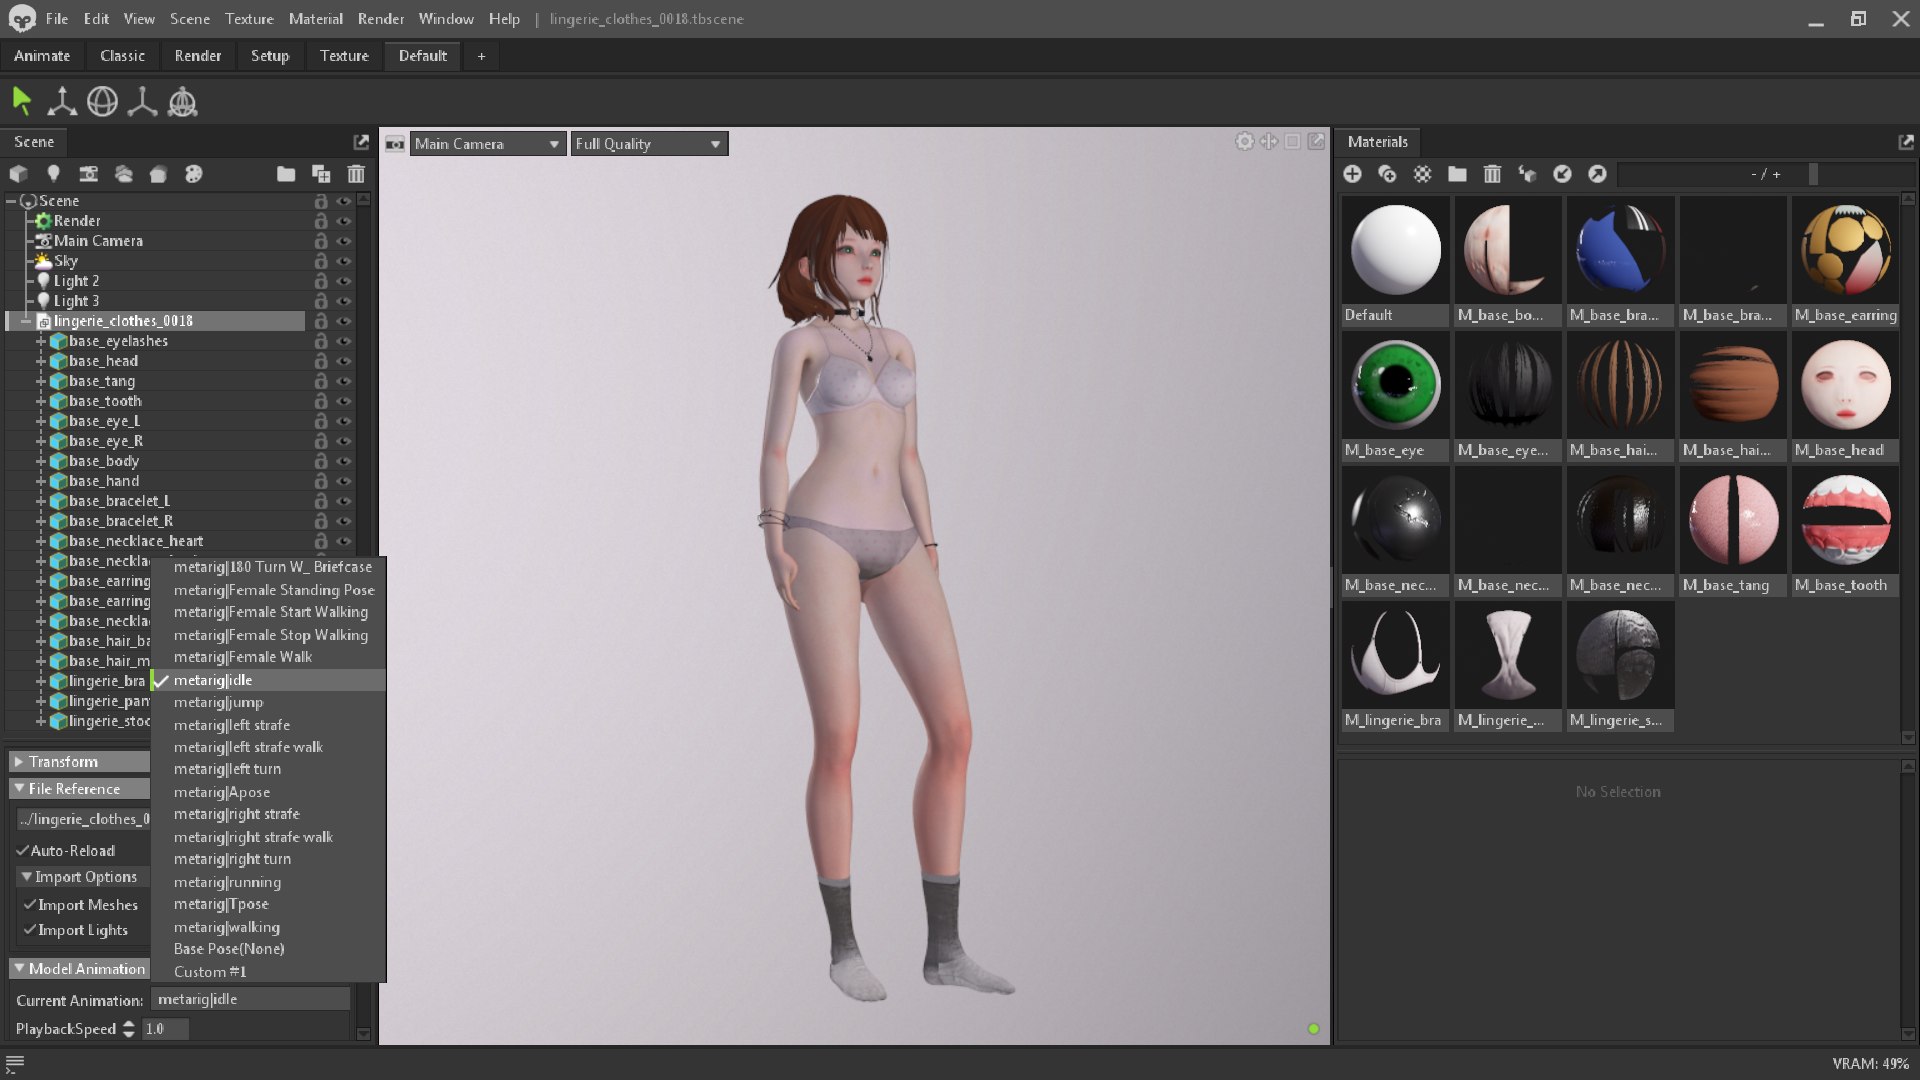Pop out the Materials panel

1906,142
